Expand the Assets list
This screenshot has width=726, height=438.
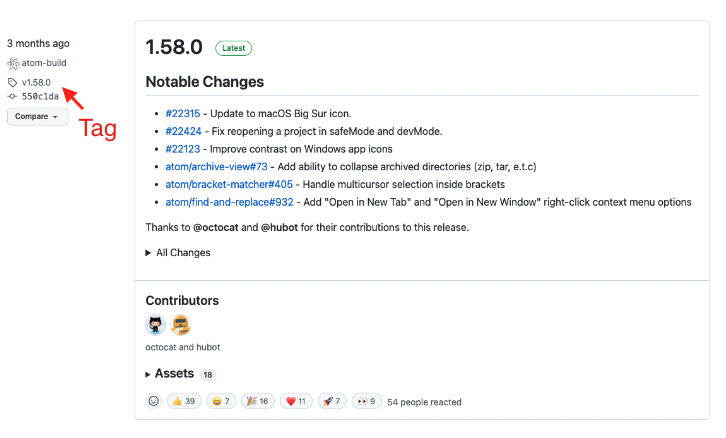(173, 374)
